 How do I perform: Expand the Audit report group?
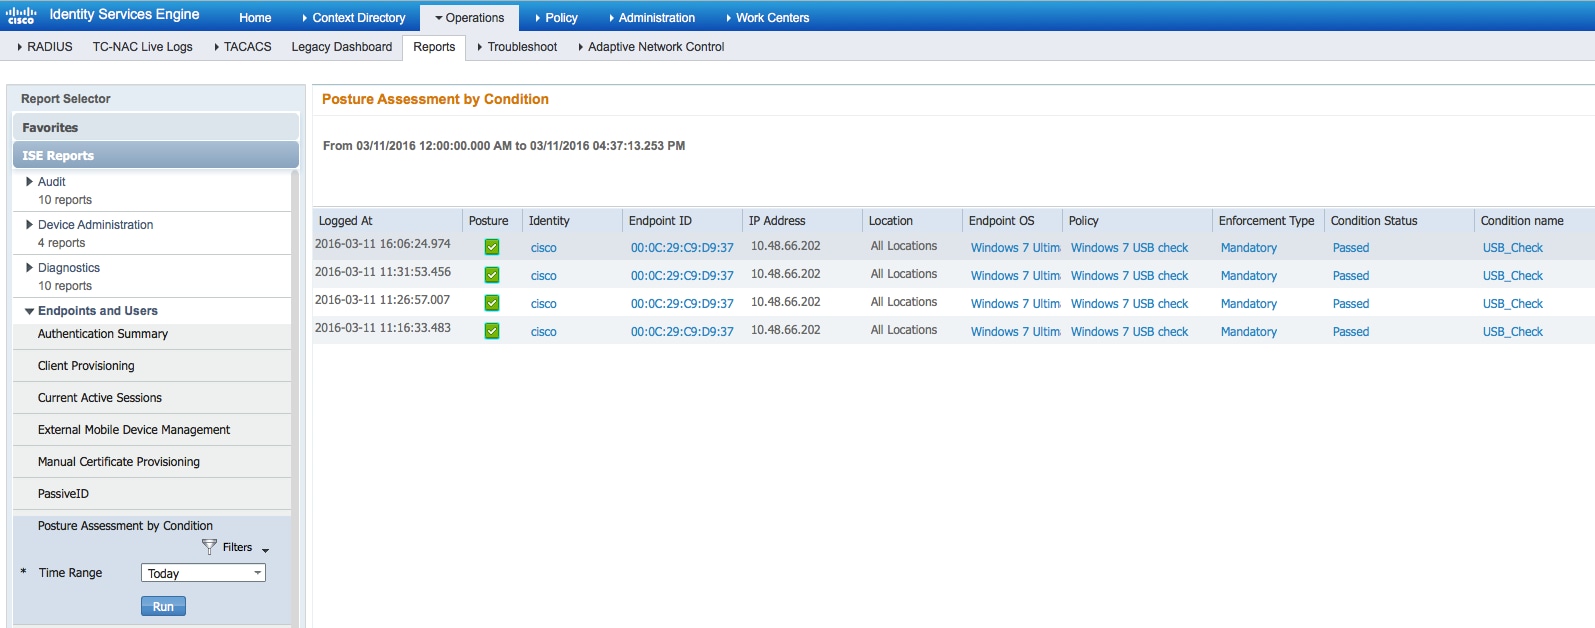pyautogui.click(x=29, y=181)
